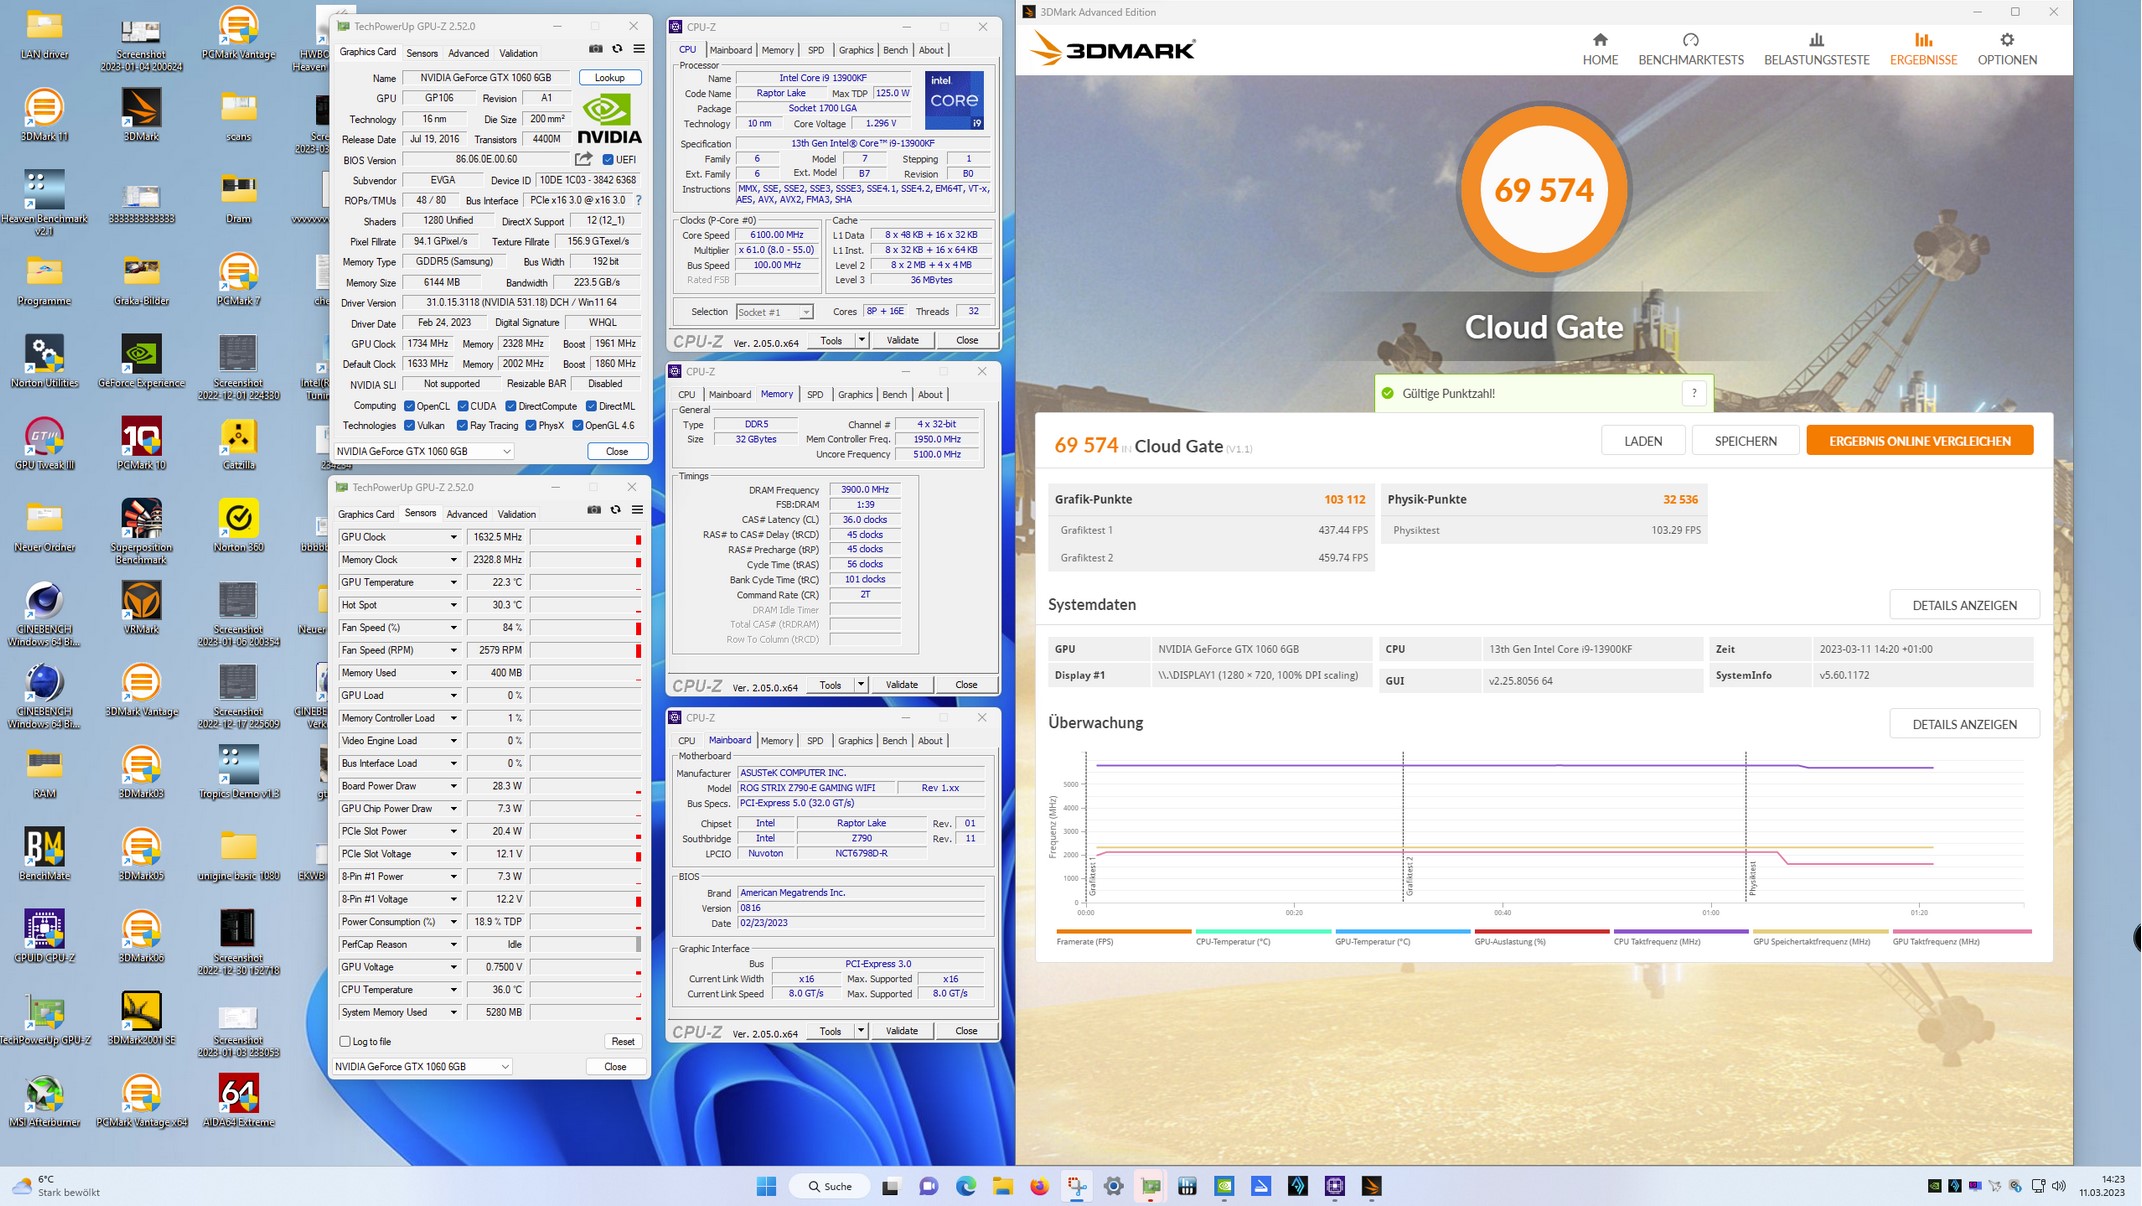Open GPU selector dropdown in upper GPU-Z
This screenshot has width=2142, height=1206.
click(423, 451)
